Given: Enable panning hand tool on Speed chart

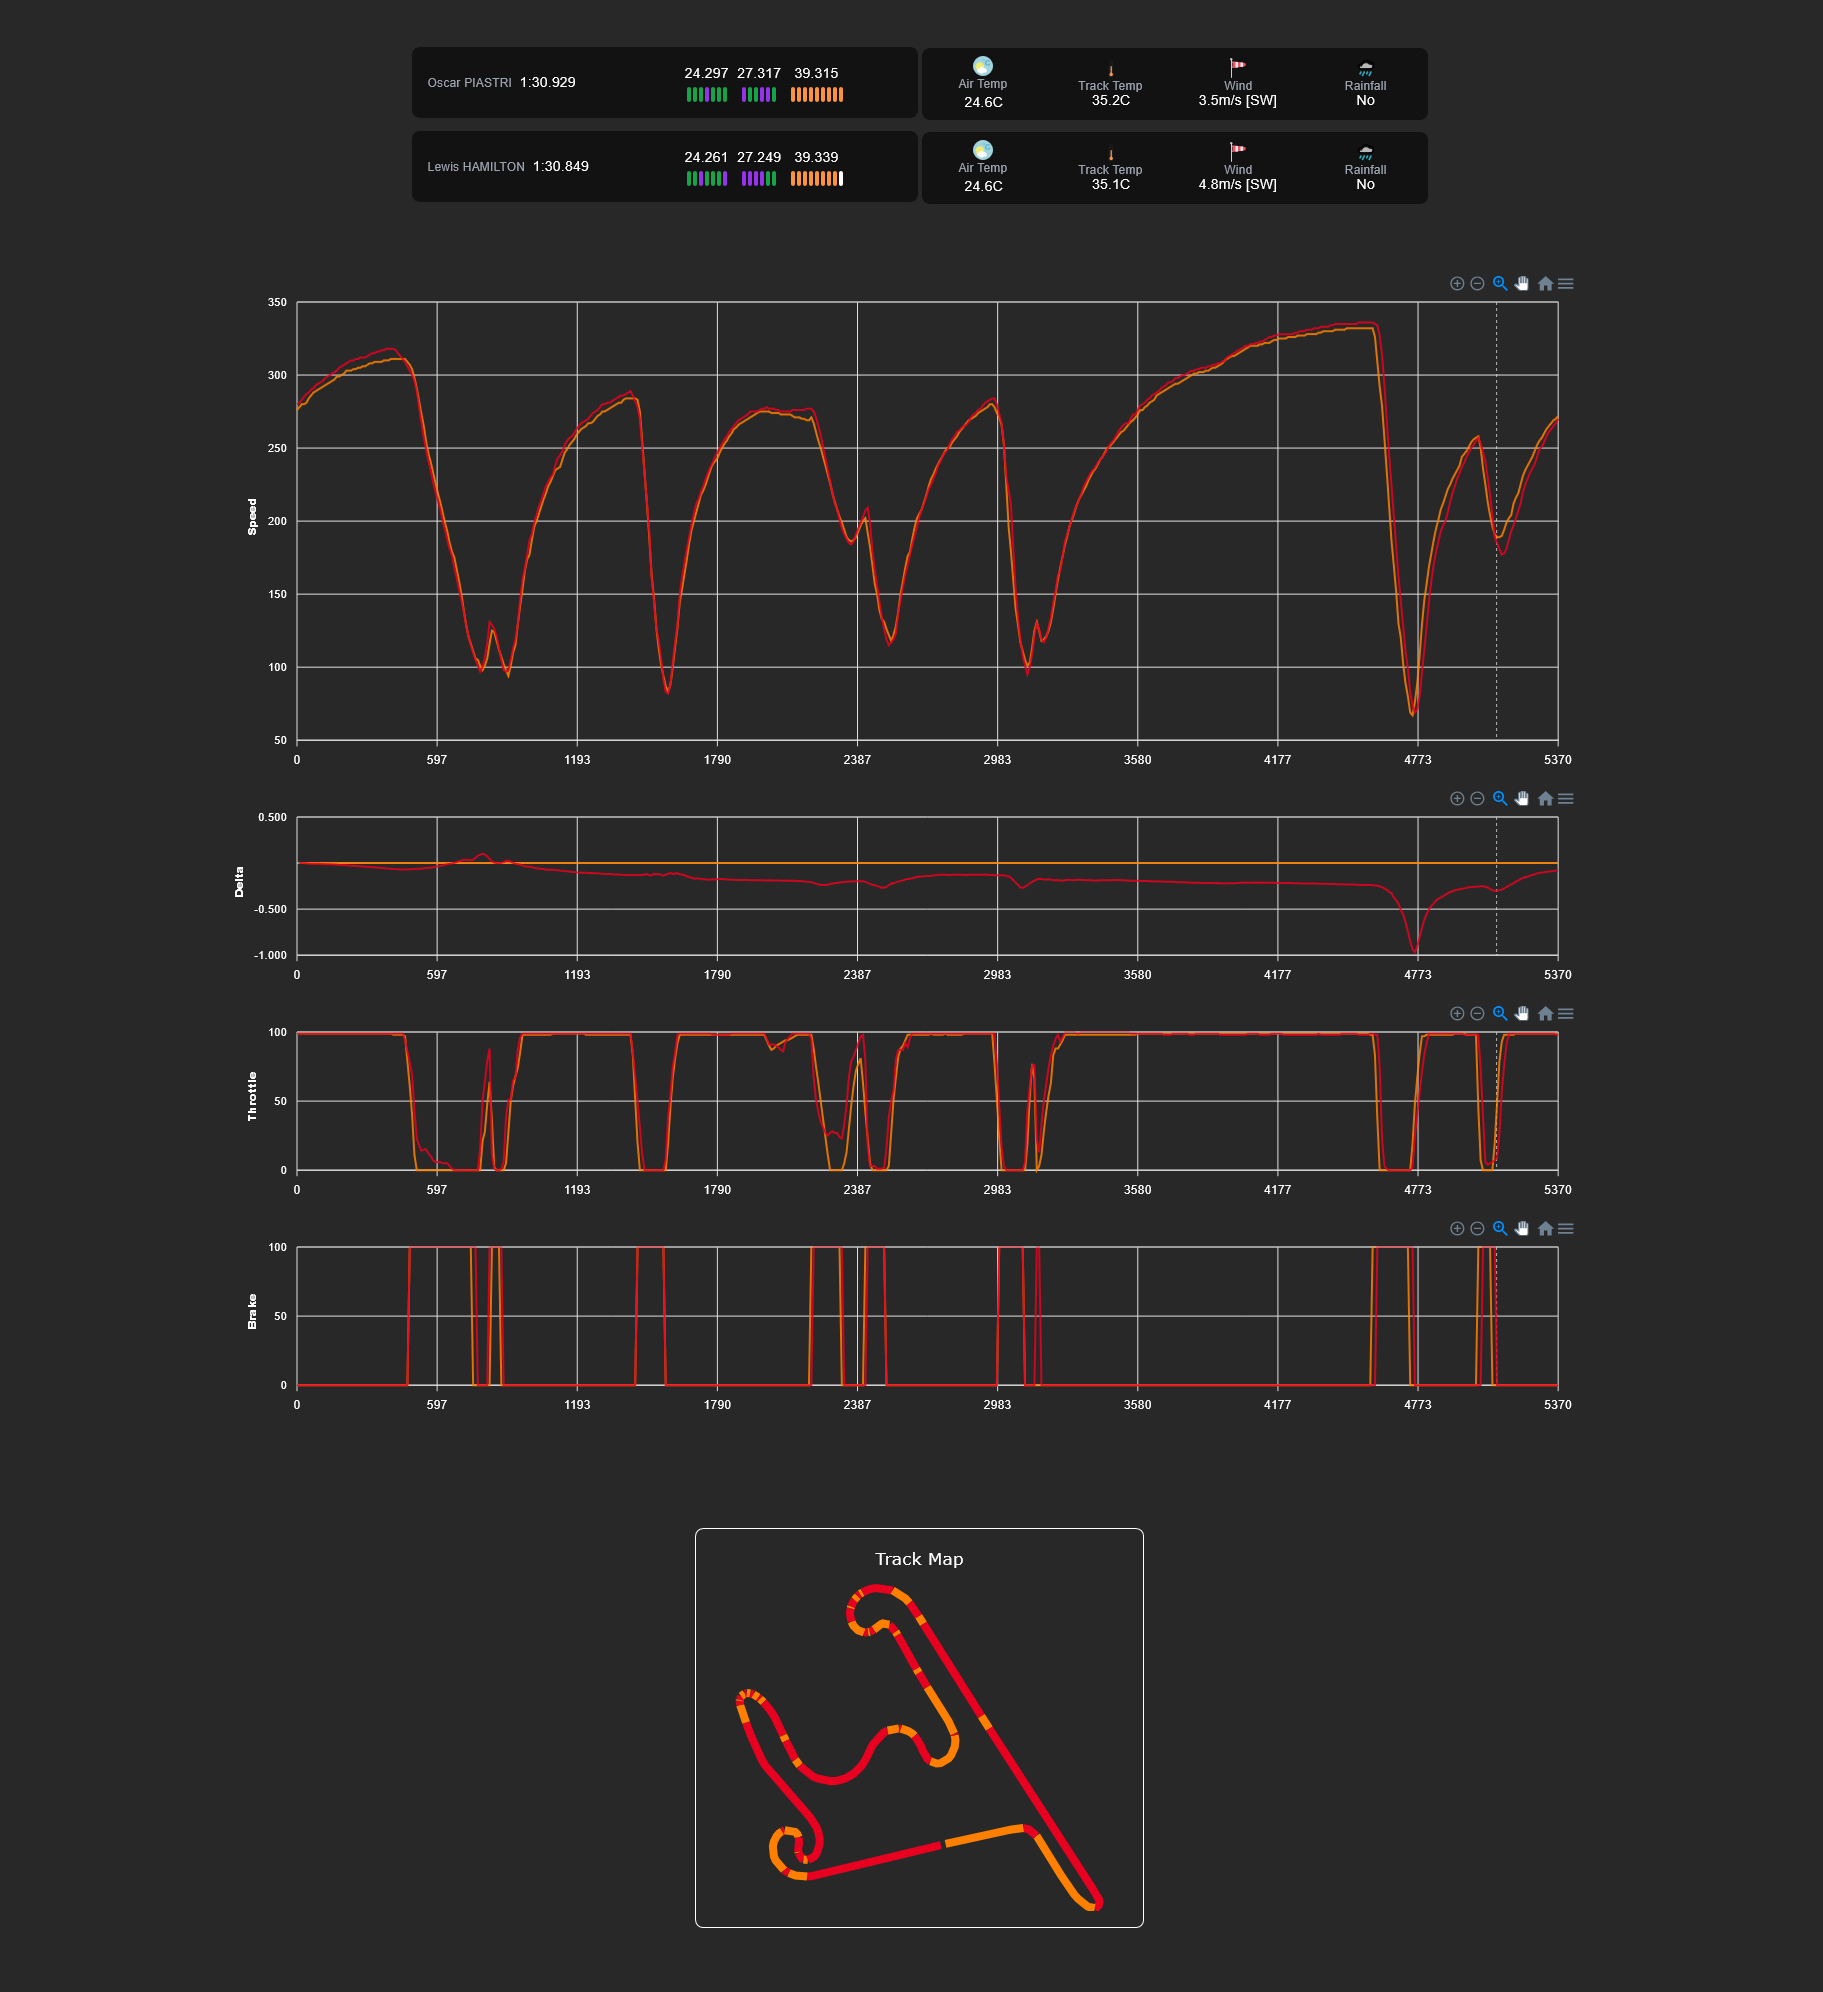Looking at the screenshot, I should pyautogui.click(x=1522, y=284).
